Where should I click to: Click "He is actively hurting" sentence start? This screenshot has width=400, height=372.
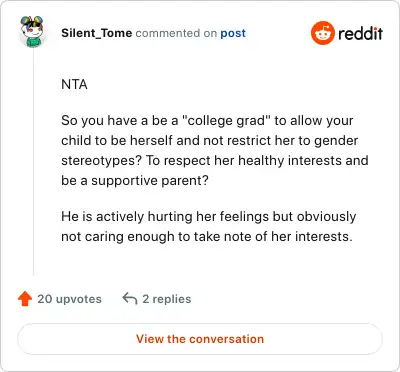tap(127, 217)
